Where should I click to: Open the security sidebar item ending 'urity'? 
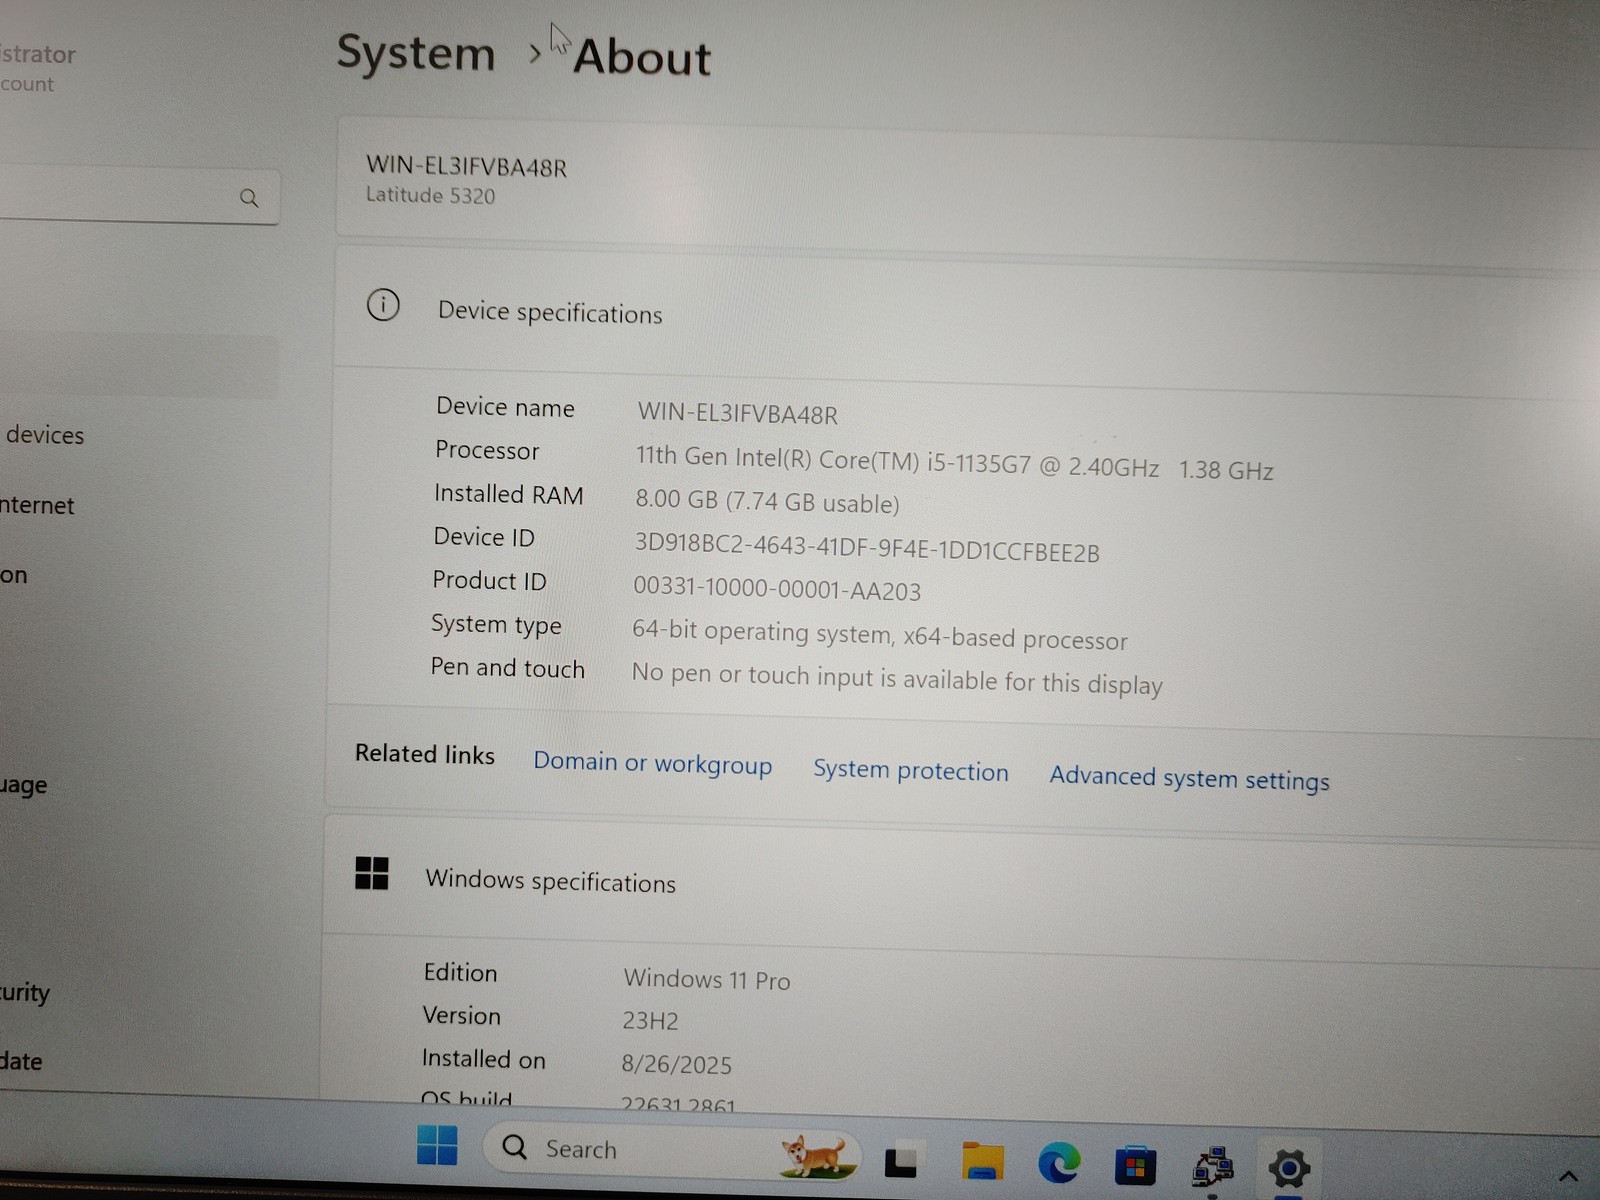click(25, 993)
